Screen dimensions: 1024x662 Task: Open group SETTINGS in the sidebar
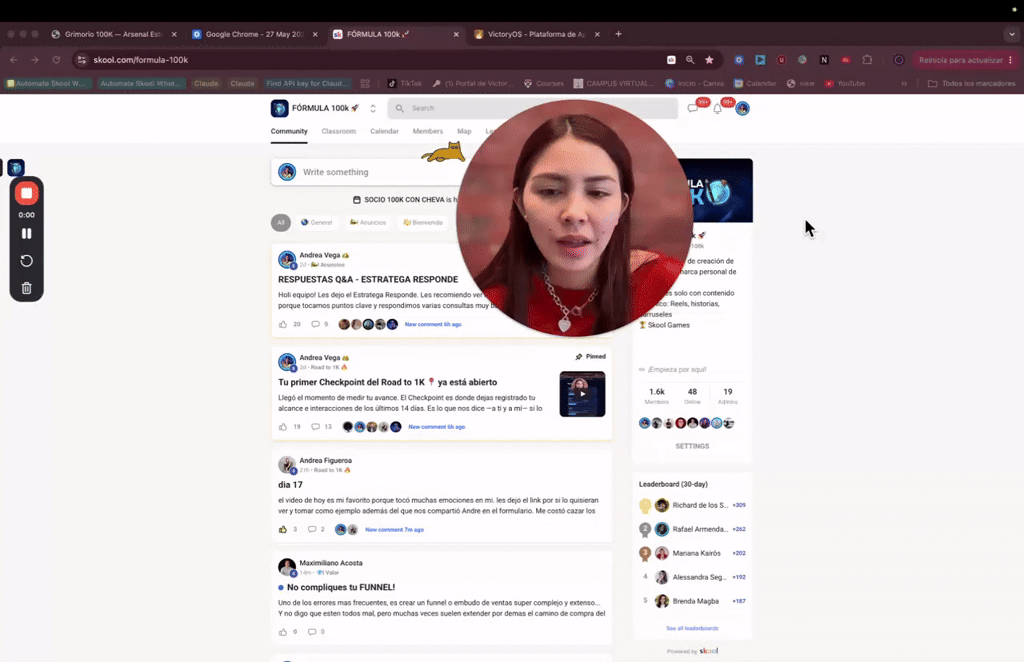click(692, 447)
